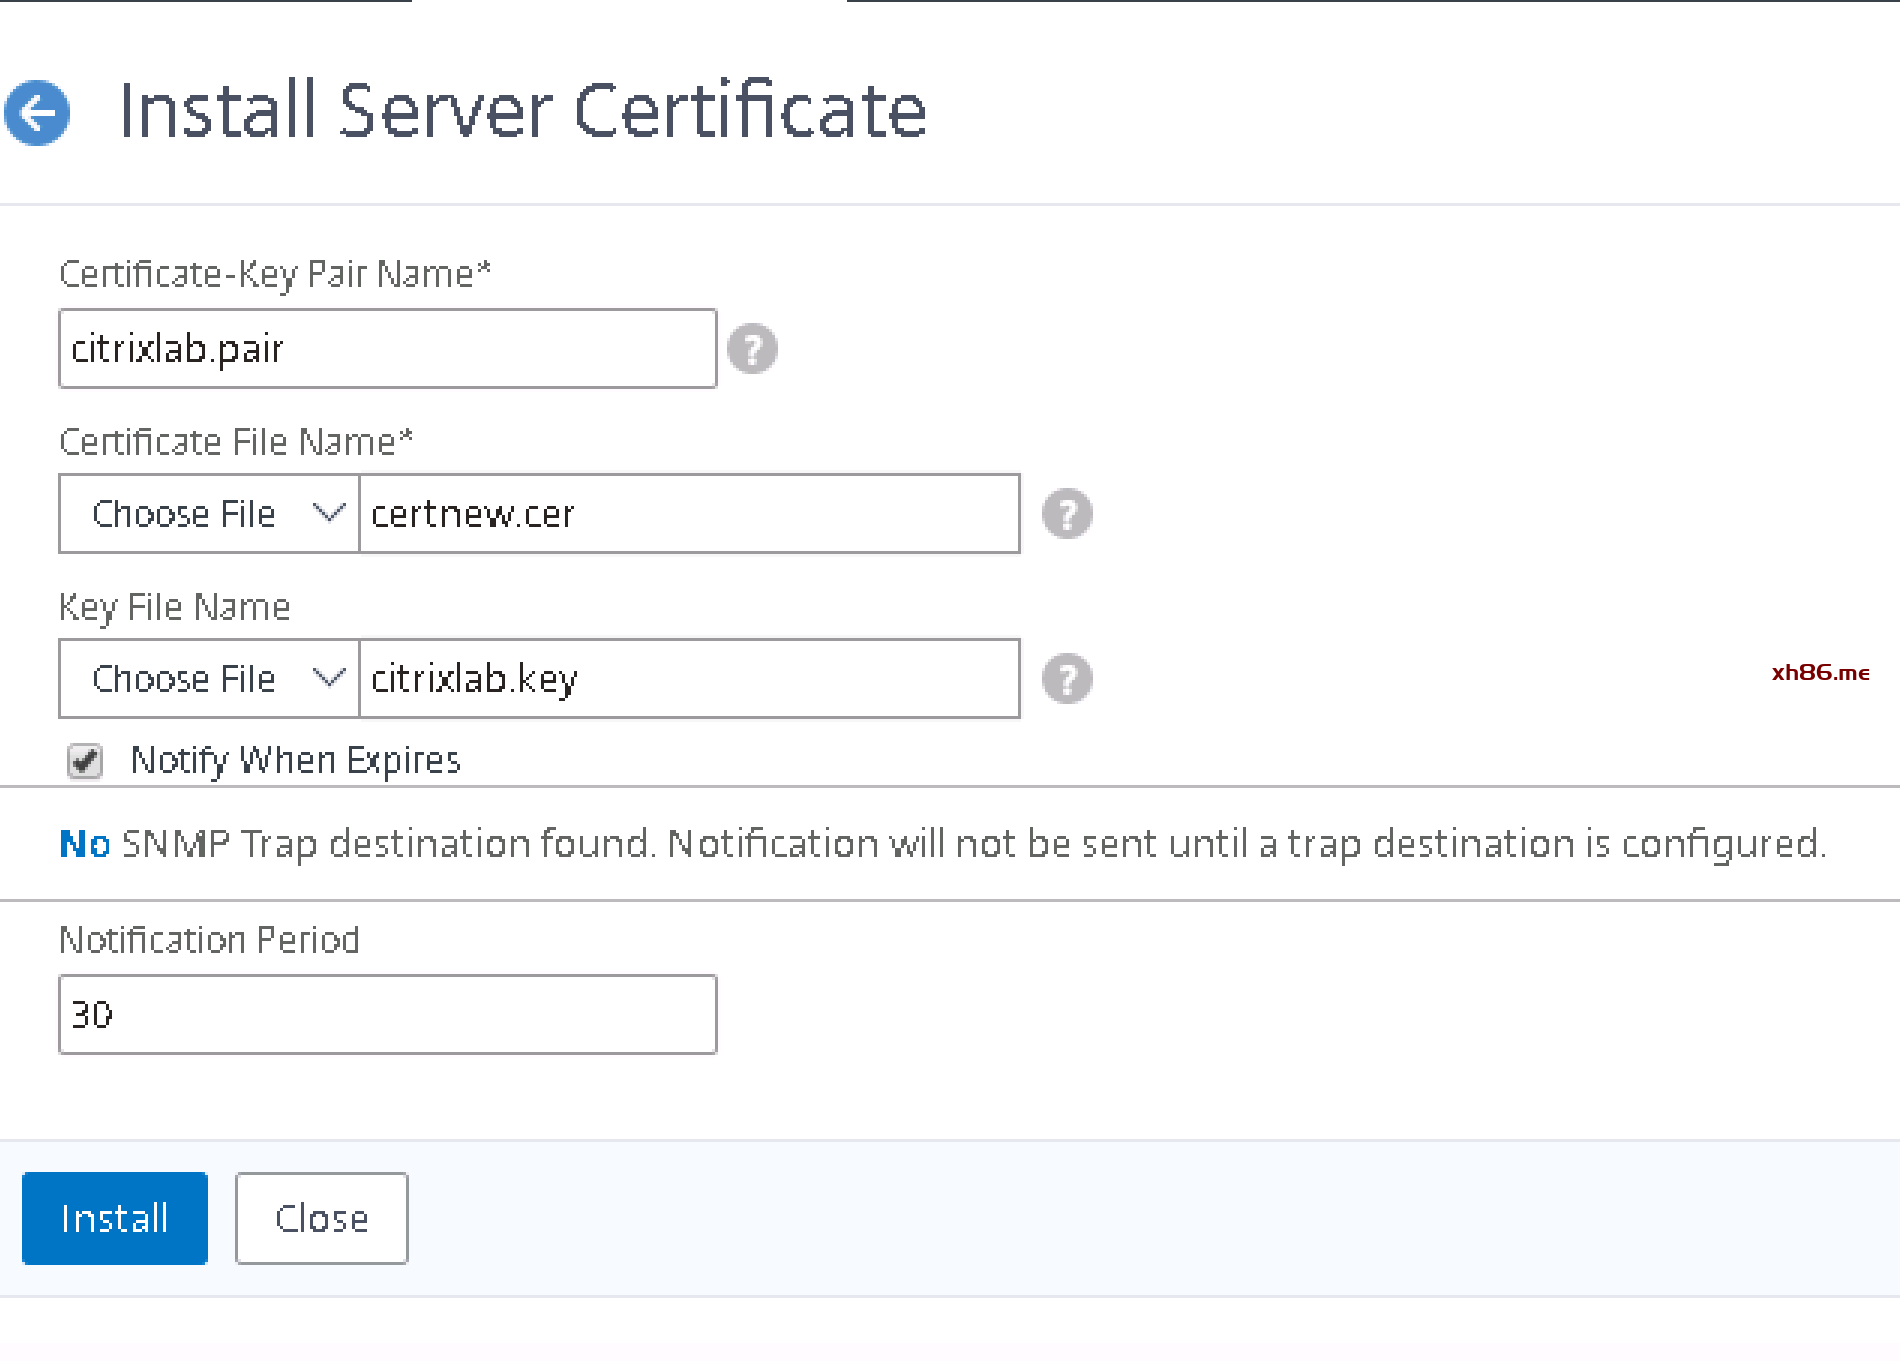Click the Close button
Screen dimensions: 1900x1361
click(x=321, y=1218)
